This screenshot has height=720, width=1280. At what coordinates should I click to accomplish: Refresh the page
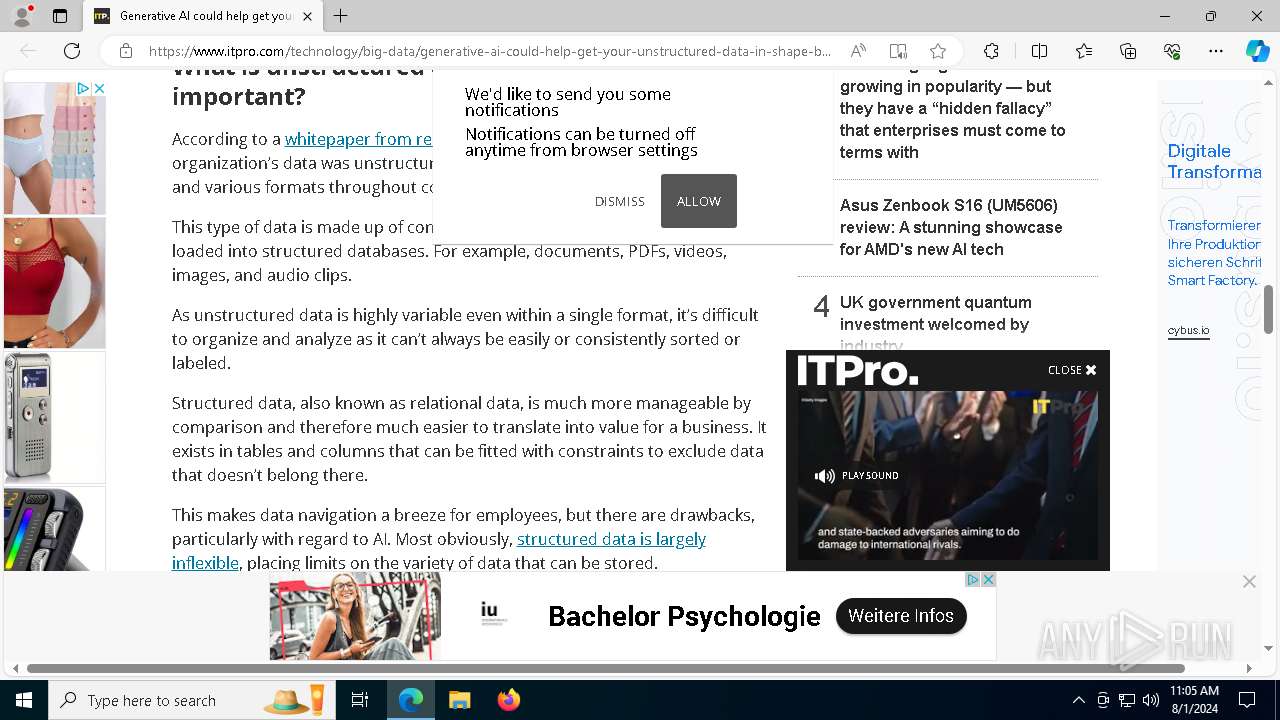(x=72, y=51)
